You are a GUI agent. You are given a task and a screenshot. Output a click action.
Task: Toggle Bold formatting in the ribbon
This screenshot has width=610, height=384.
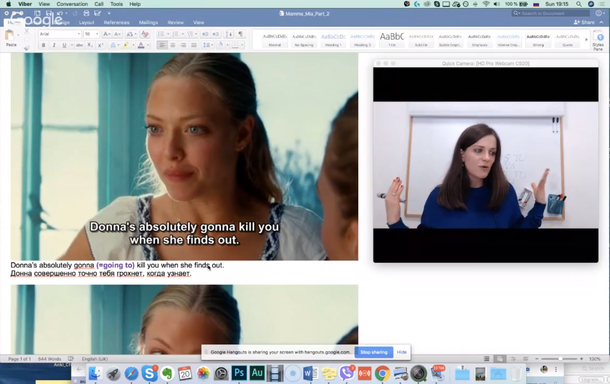44,46
